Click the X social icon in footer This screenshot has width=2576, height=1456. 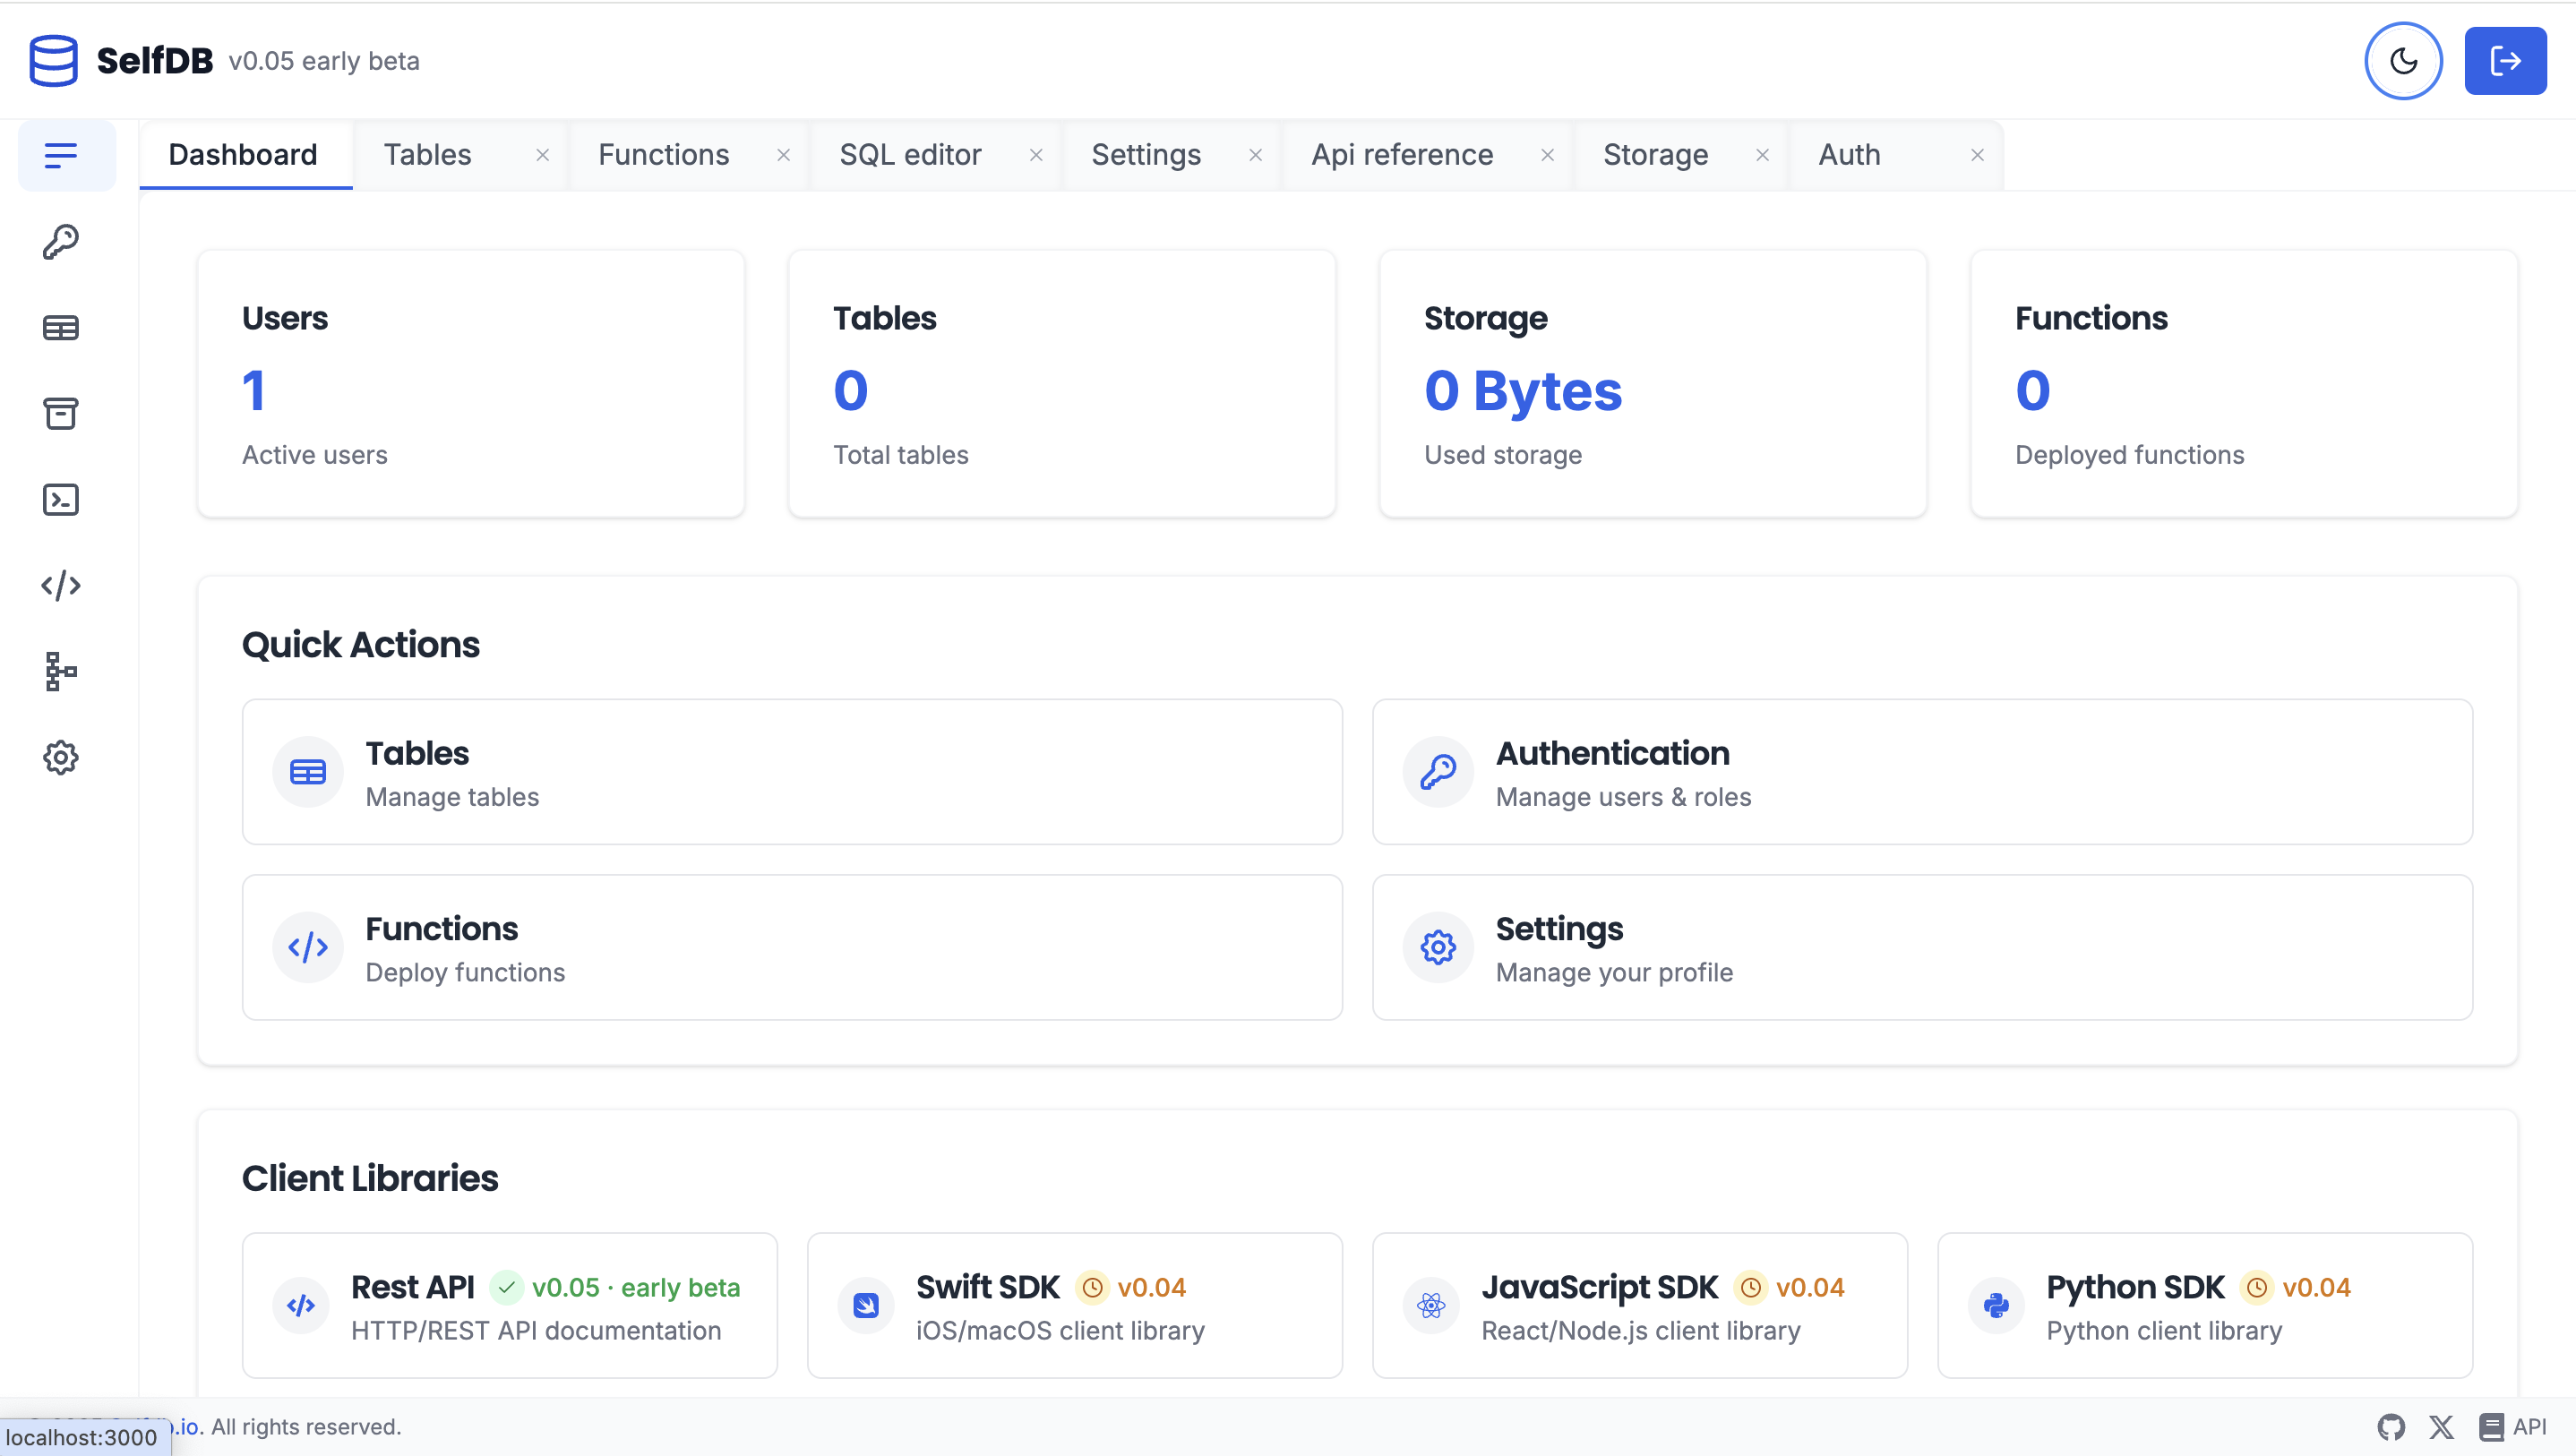coord(2441,1427)
